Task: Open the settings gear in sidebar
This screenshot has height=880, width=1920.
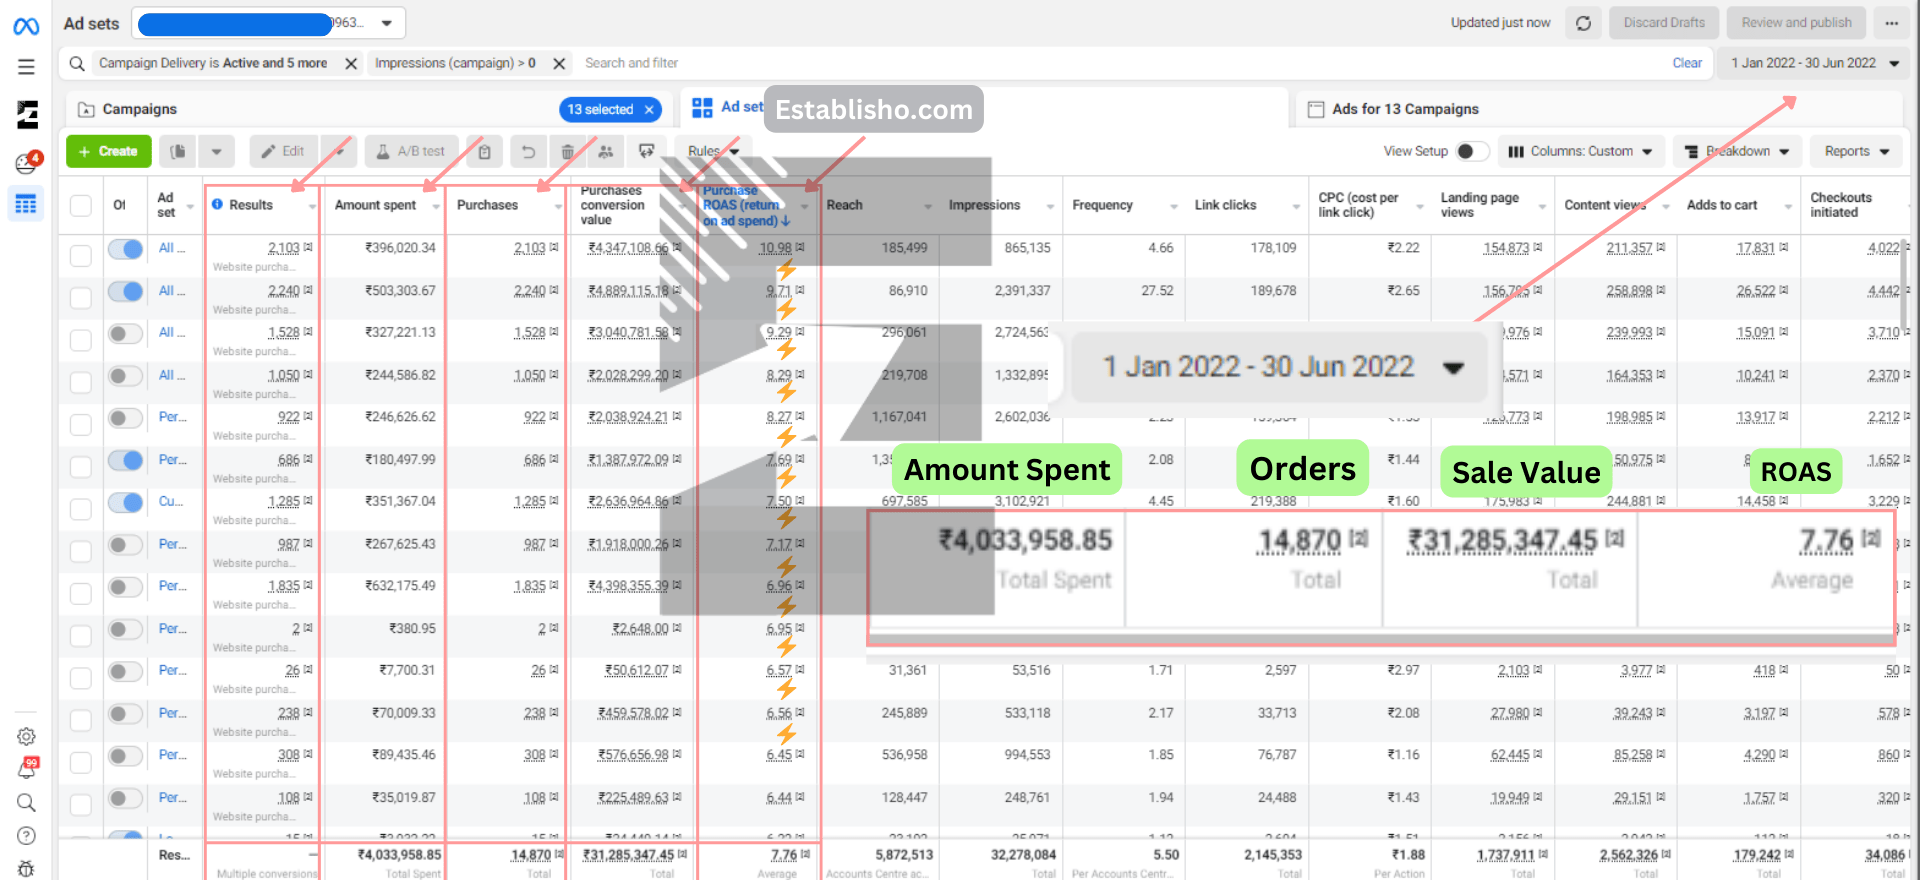Action: point(26,737)
